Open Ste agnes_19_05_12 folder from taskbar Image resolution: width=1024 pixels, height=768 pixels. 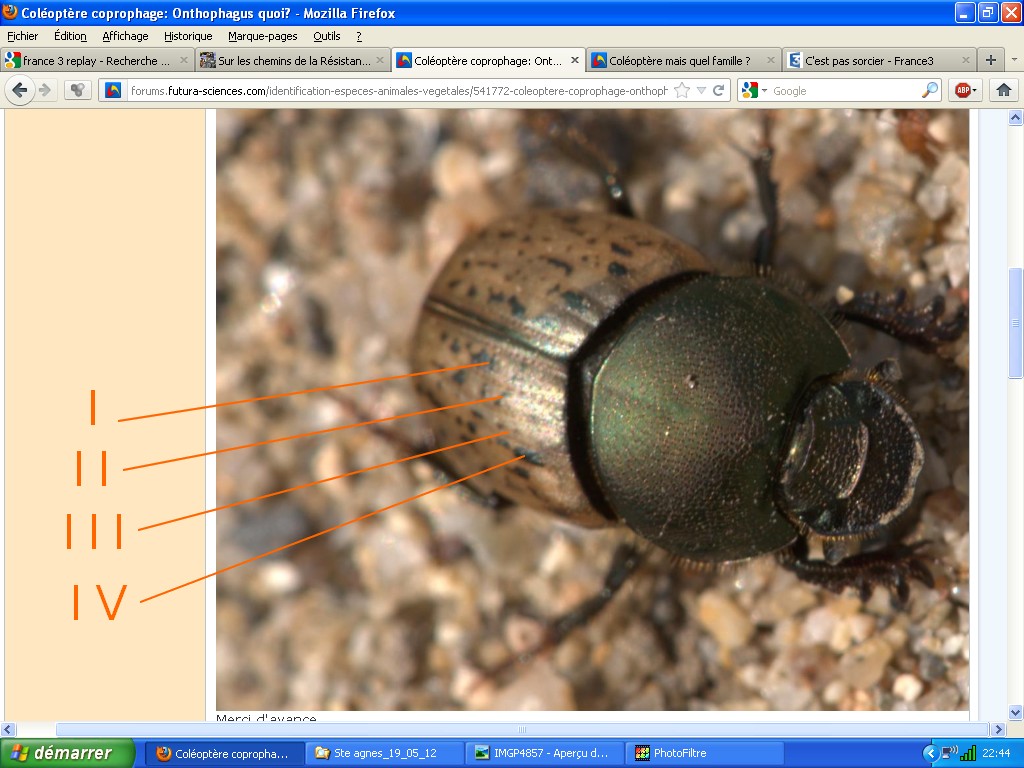[385, 753]
